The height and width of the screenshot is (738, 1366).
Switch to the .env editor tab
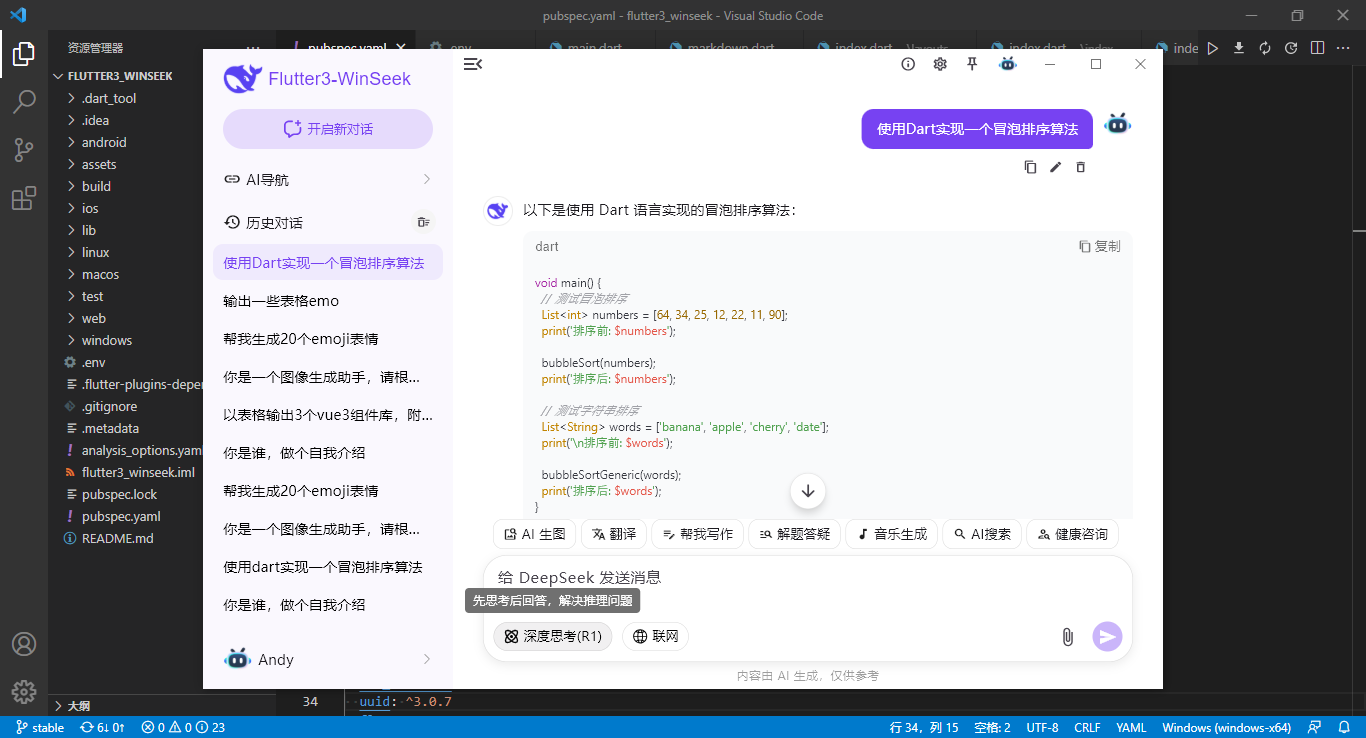[460, 48]
